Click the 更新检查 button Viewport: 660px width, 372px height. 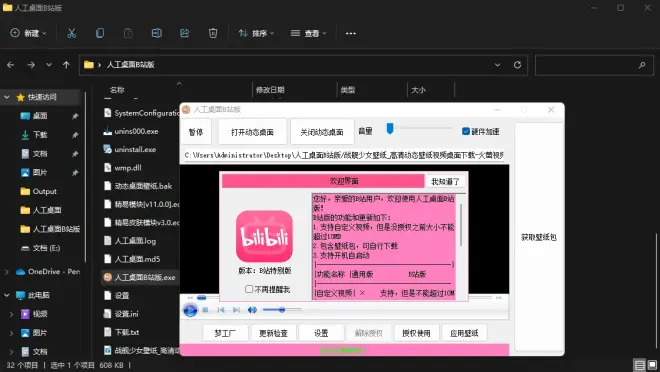click(274, 333)
